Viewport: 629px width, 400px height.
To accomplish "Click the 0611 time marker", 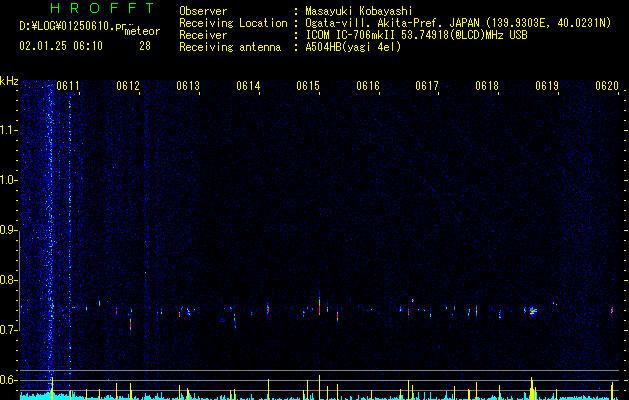I will [68, 86].
